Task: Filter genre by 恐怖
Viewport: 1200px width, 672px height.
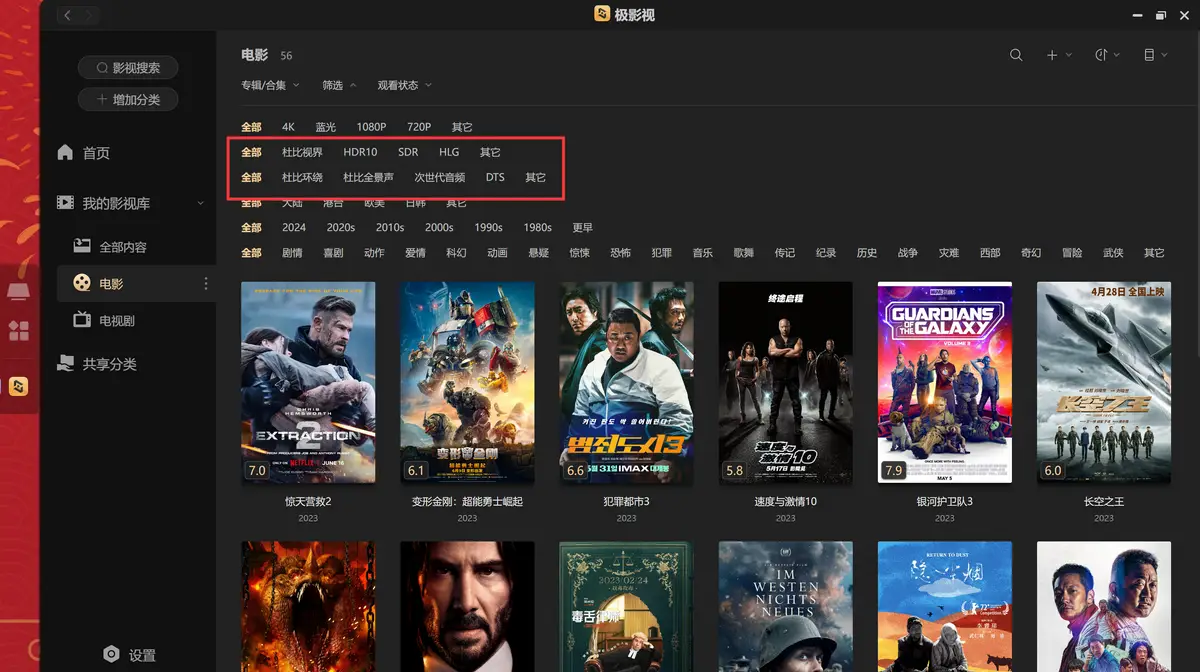Action: click(620, 252)
